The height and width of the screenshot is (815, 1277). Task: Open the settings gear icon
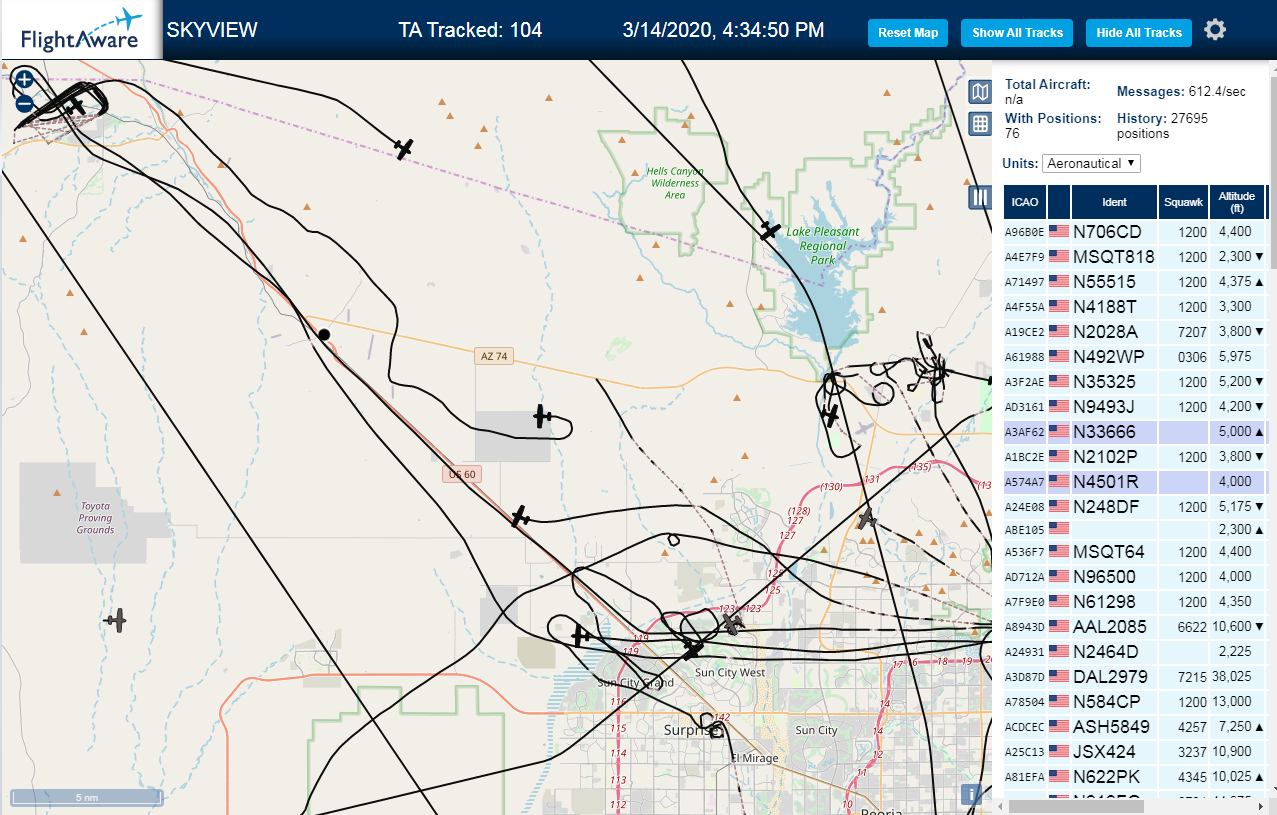click(x=1215, y=30)
